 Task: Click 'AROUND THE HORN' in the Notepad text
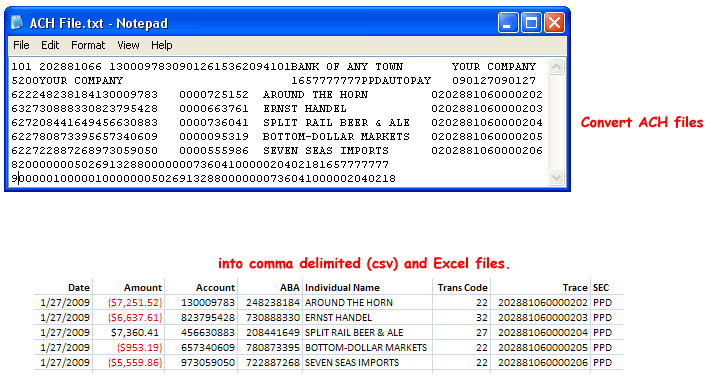click(315, 95)
